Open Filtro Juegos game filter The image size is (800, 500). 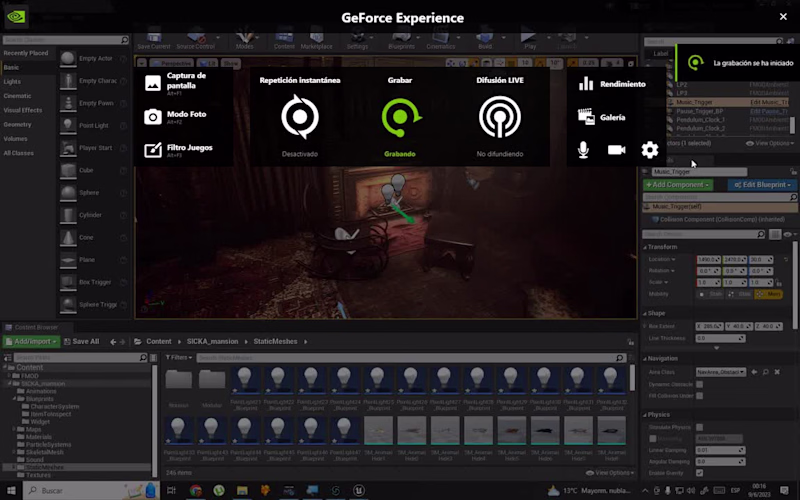178,150
